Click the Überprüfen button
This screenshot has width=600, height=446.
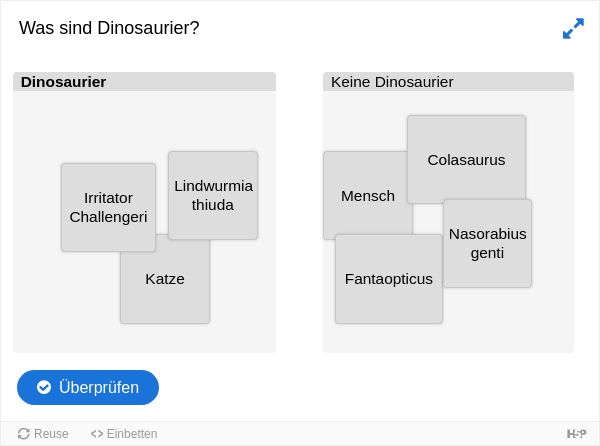88,387
